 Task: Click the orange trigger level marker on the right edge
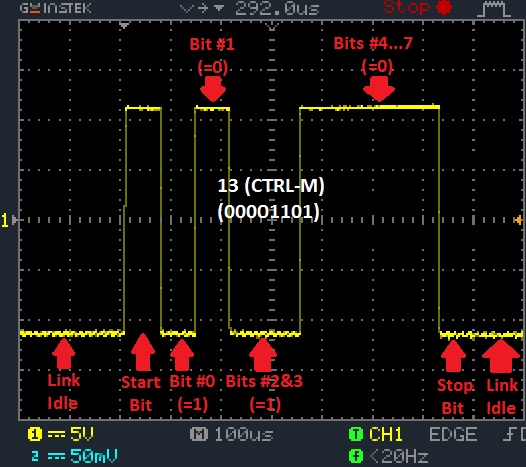tap(518, 220)
